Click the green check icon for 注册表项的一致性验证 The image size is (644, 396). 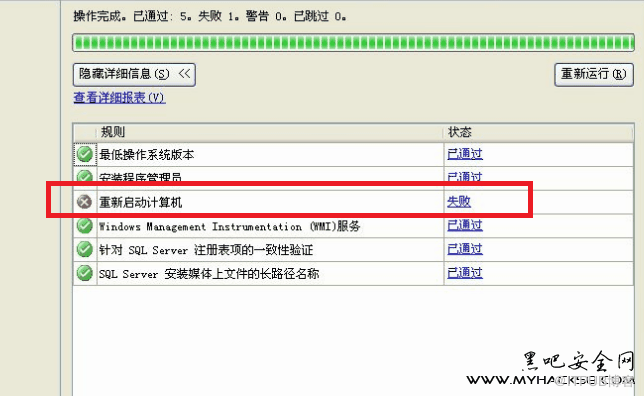tap(85, 249)
